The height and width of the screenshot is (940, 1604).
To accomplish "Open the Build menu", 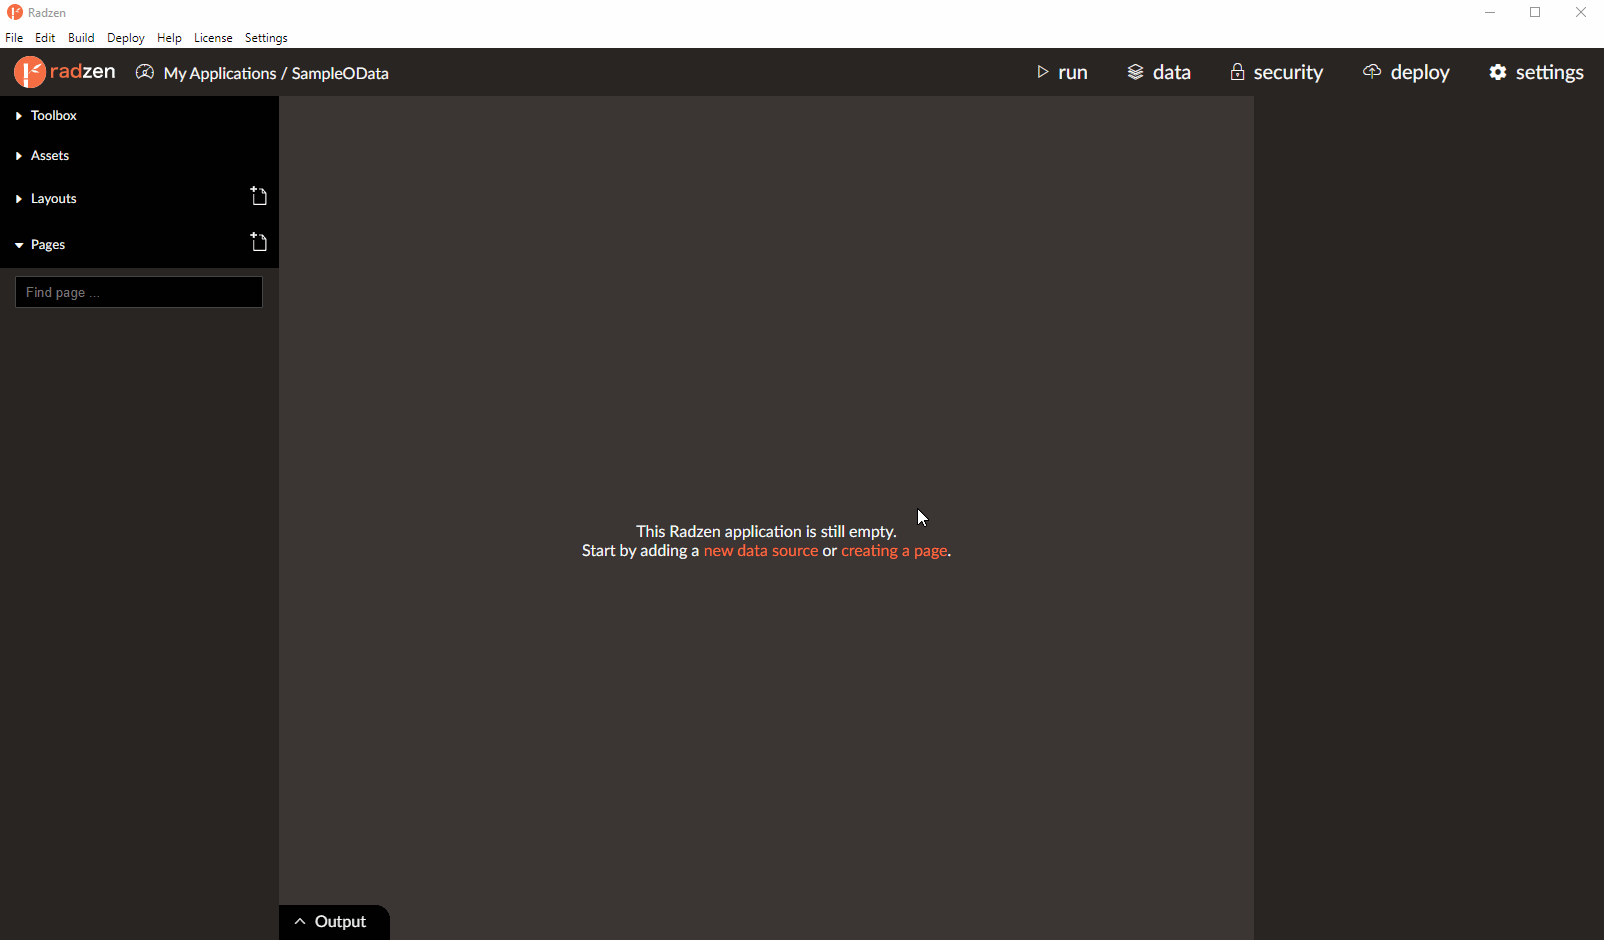I will 81,38.
